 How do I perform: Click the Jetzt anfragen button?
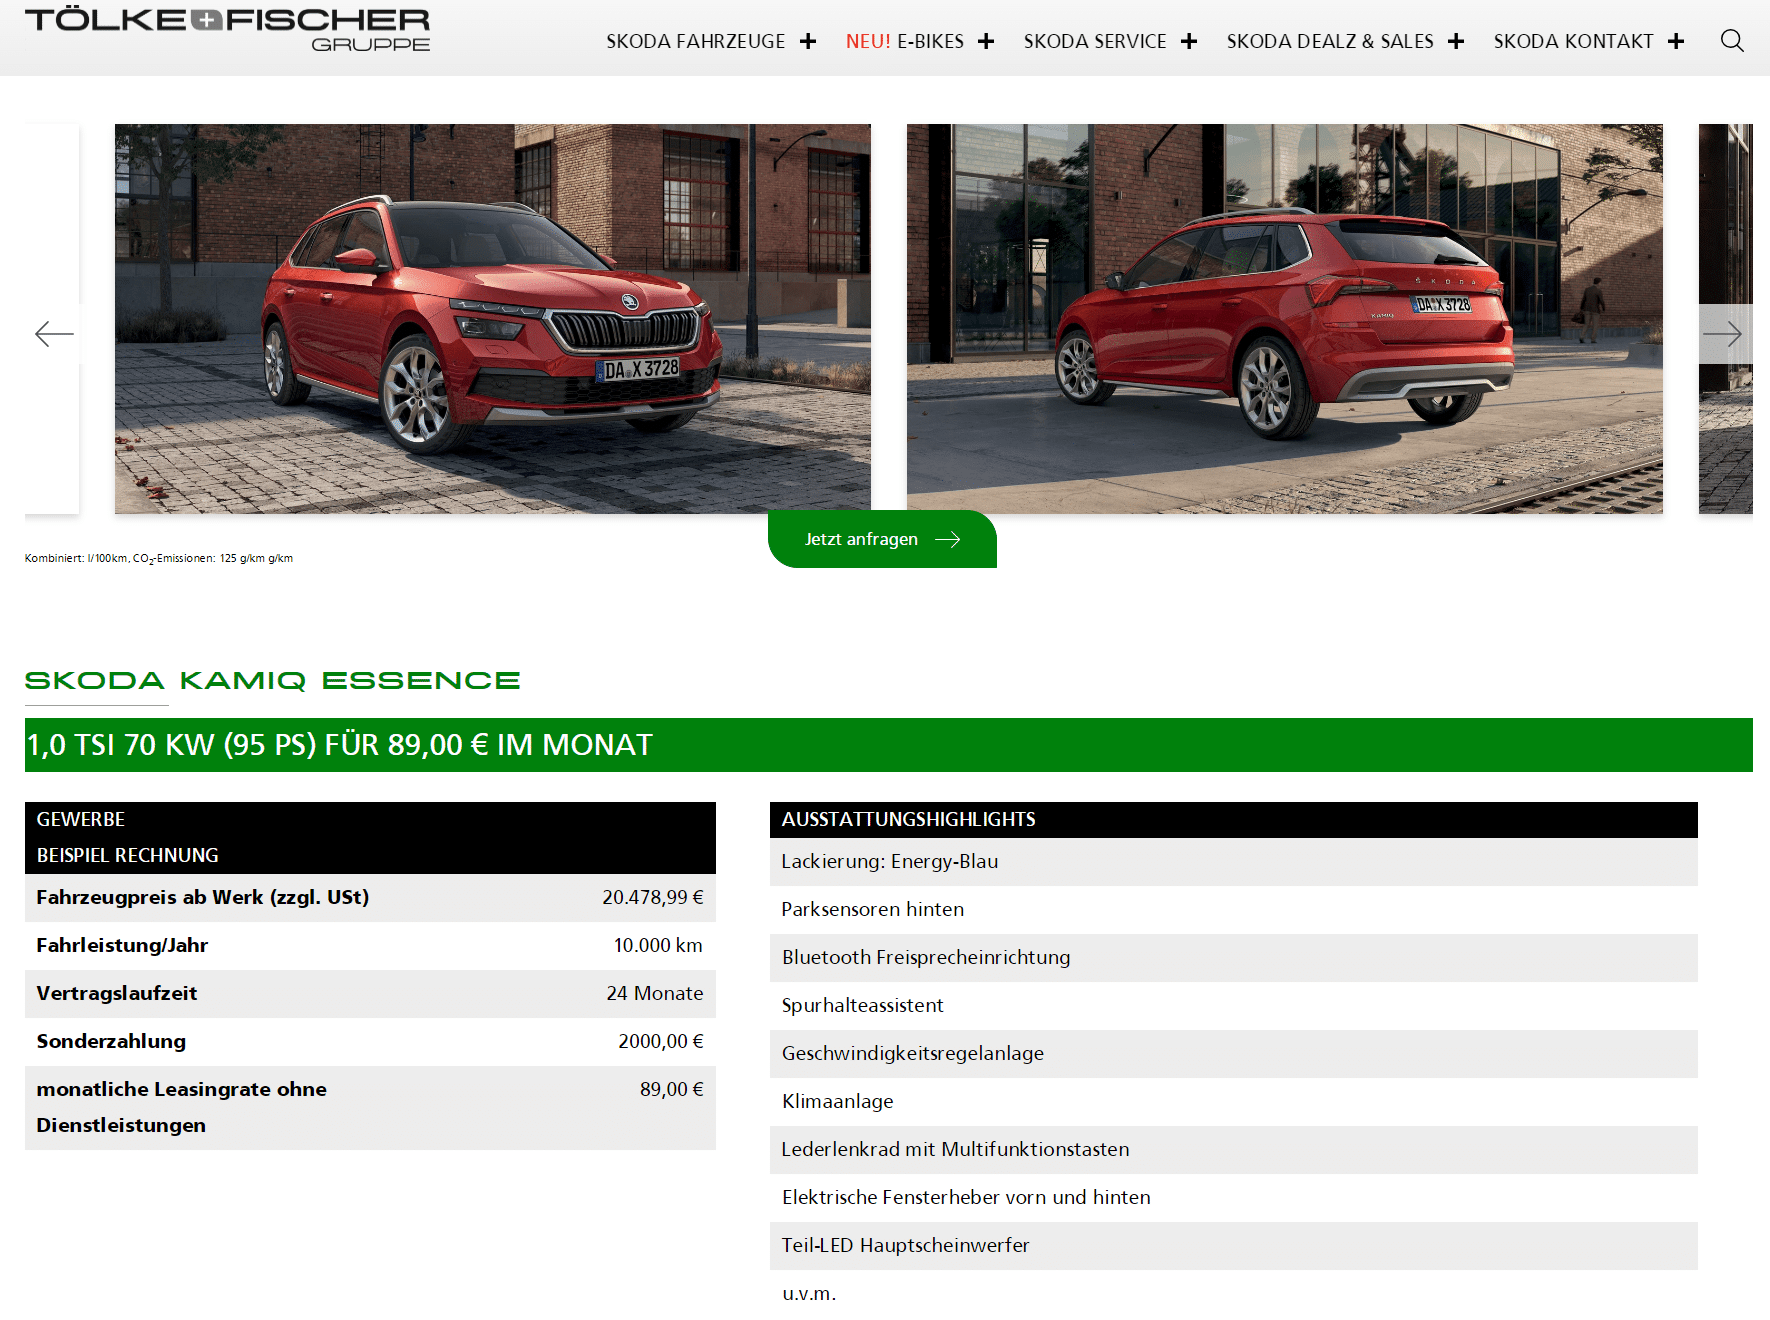(x=882, y=539)
